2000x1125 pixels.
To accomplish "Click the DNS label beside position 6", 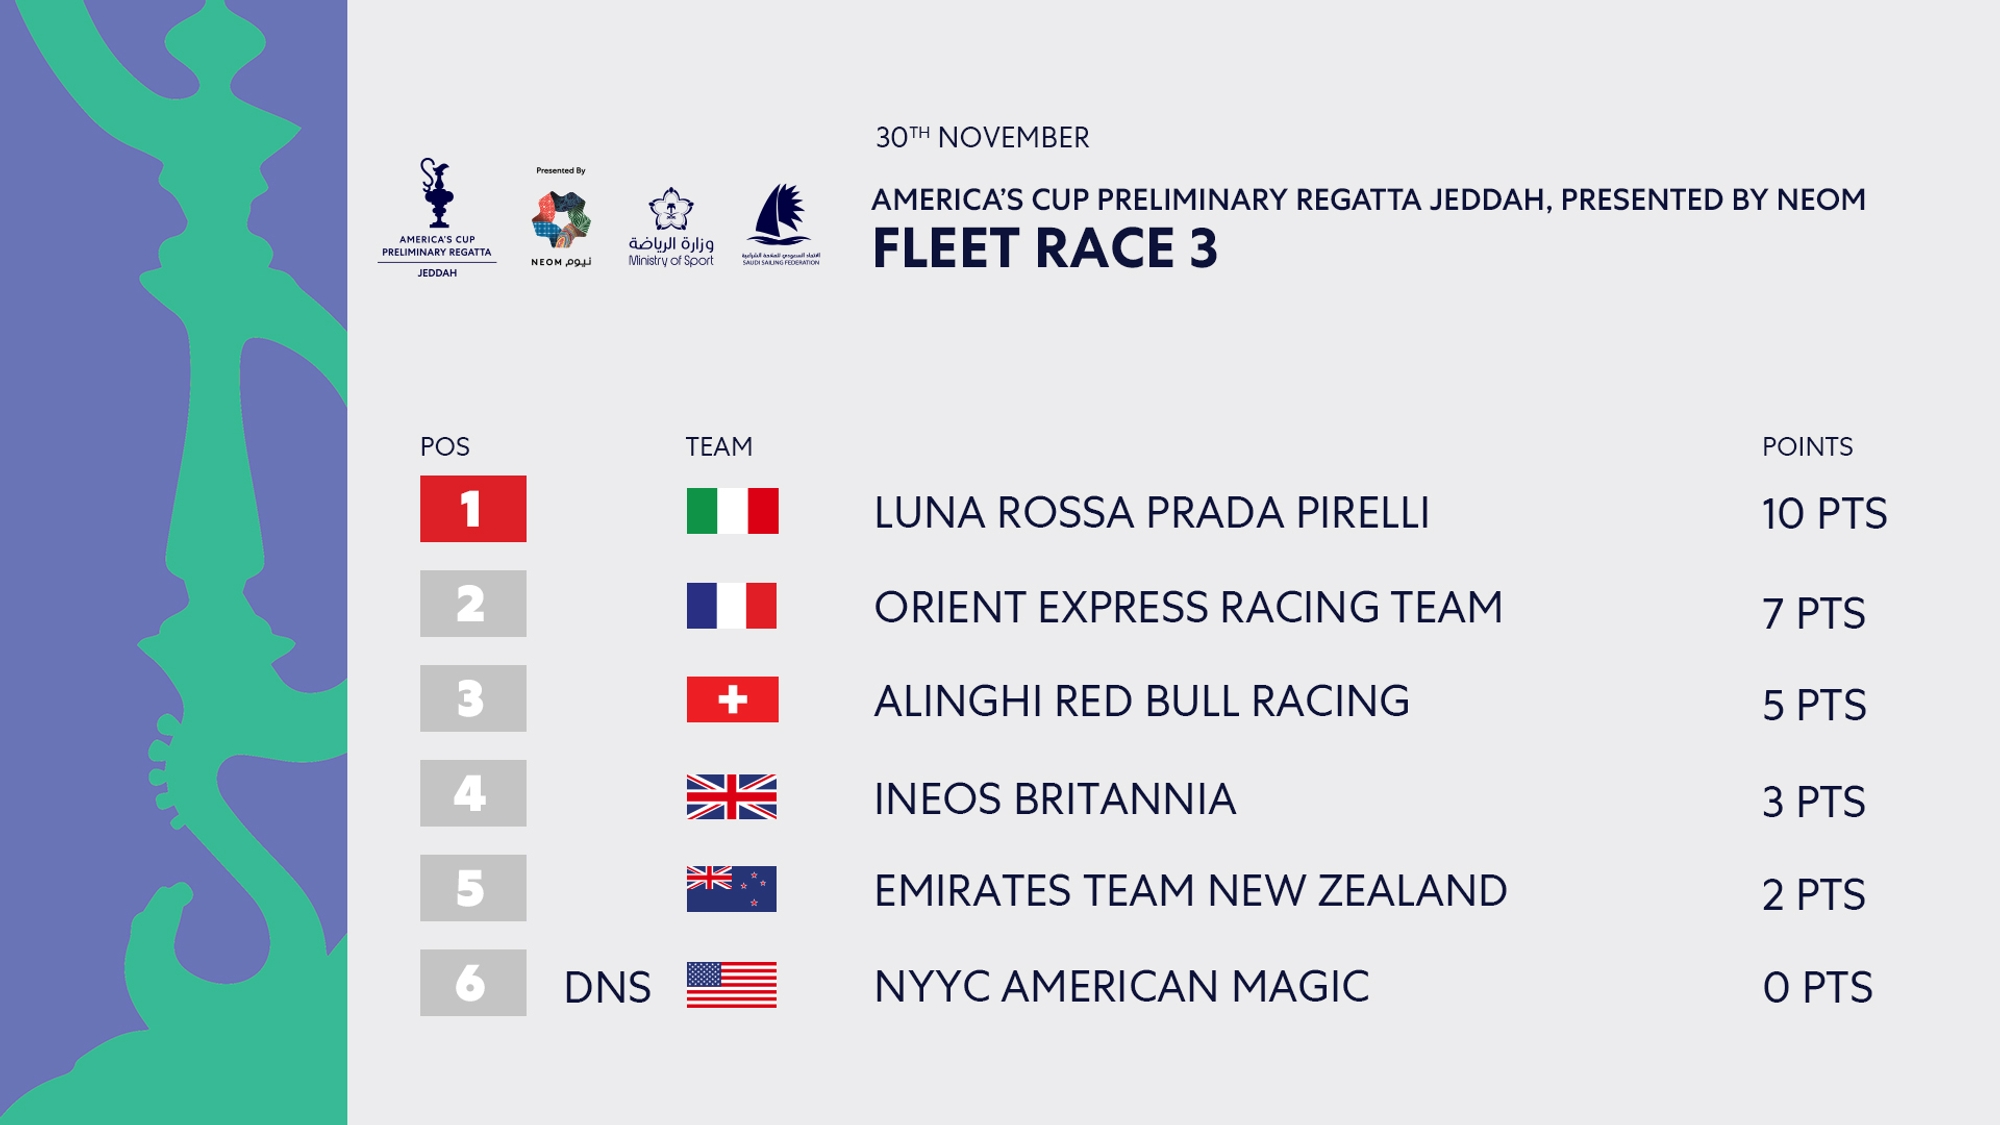I will [x=607, y=988].
